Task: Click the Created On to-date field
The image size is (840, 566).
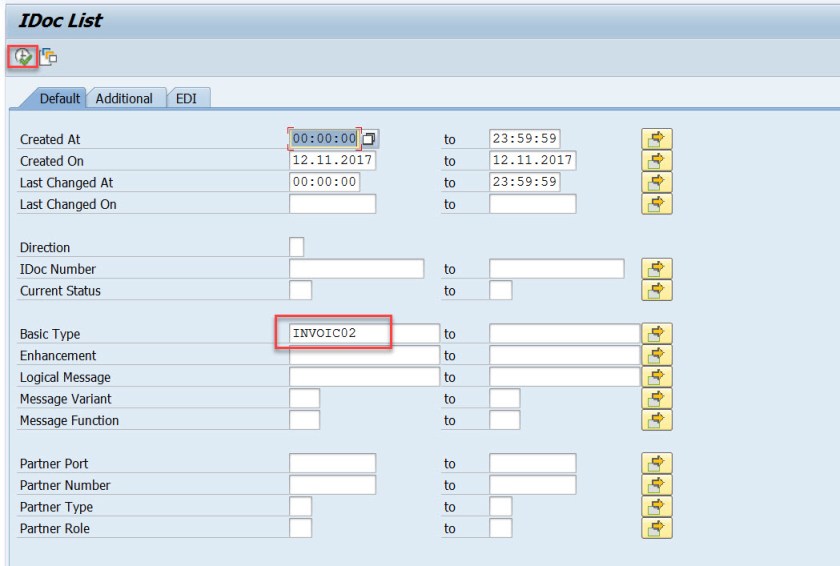Action: (532, 160)
